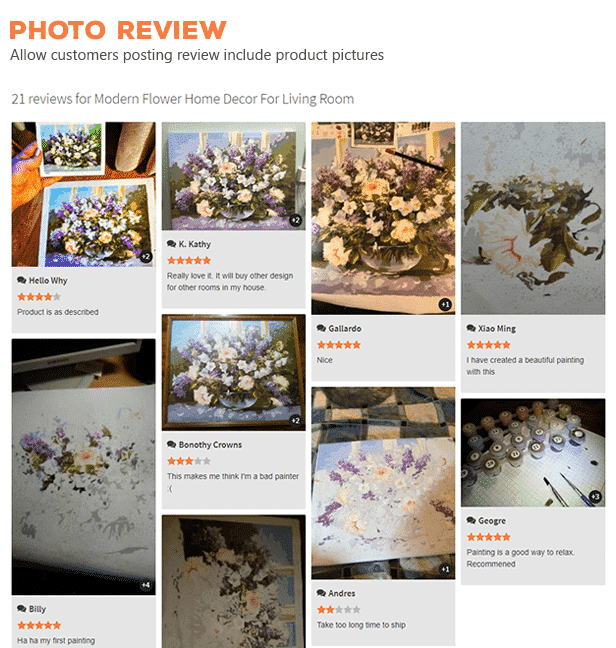Open Billy's partially painted canvas photo
The width and height of the screenshot is (616, 648).
coord(83,467)
